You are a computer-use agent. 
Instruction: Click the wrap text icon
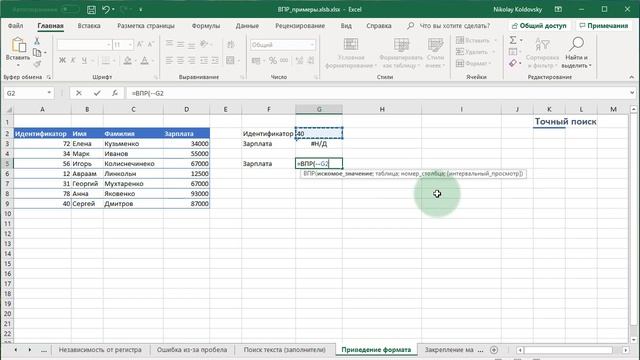pyautogui.click(x=231, y=44)
